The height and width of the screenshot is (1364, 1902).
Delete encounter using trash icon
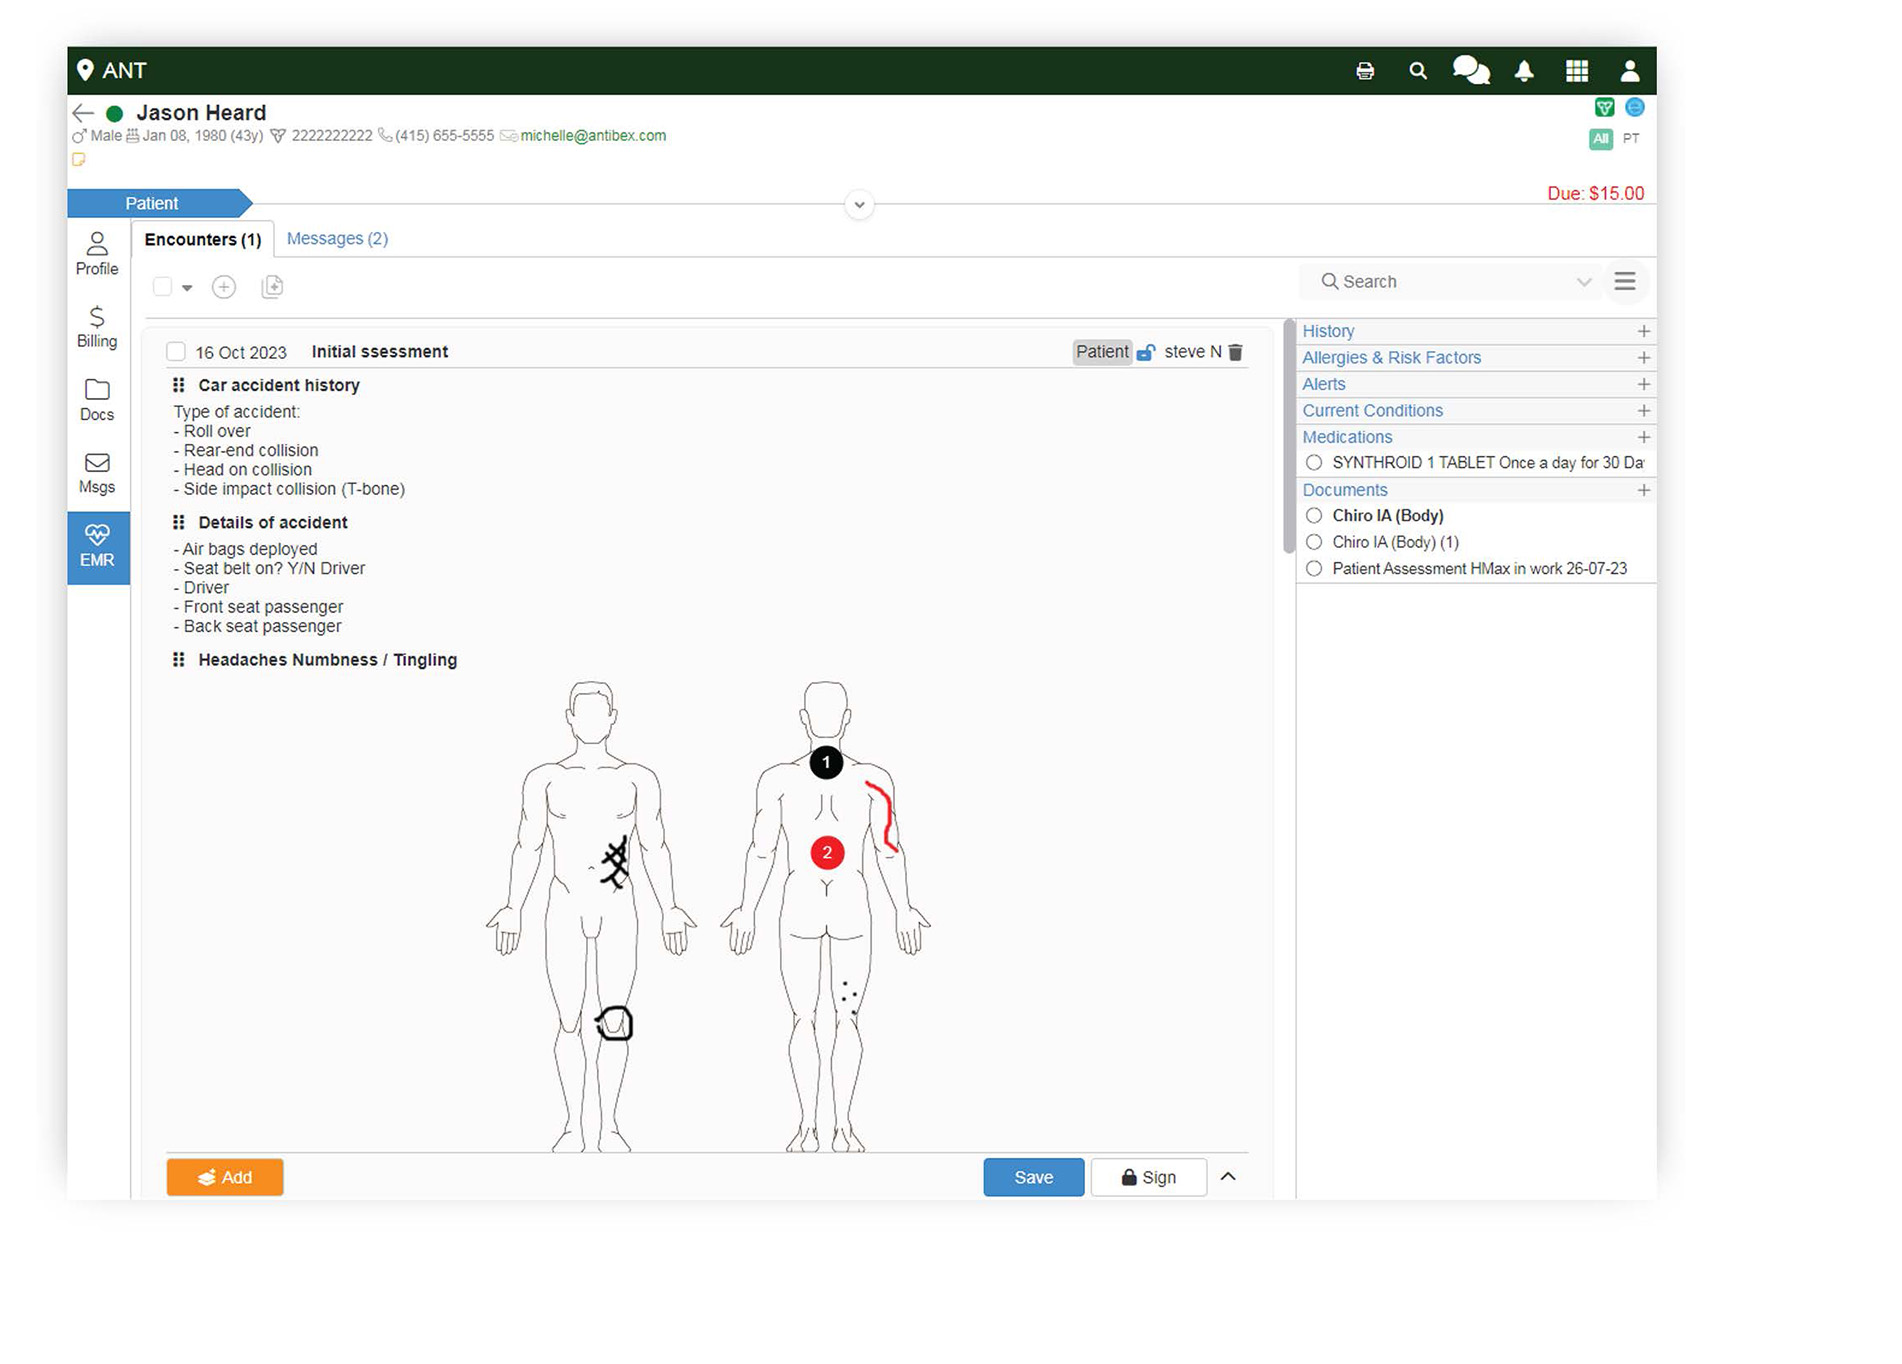tap(1236, 352)
